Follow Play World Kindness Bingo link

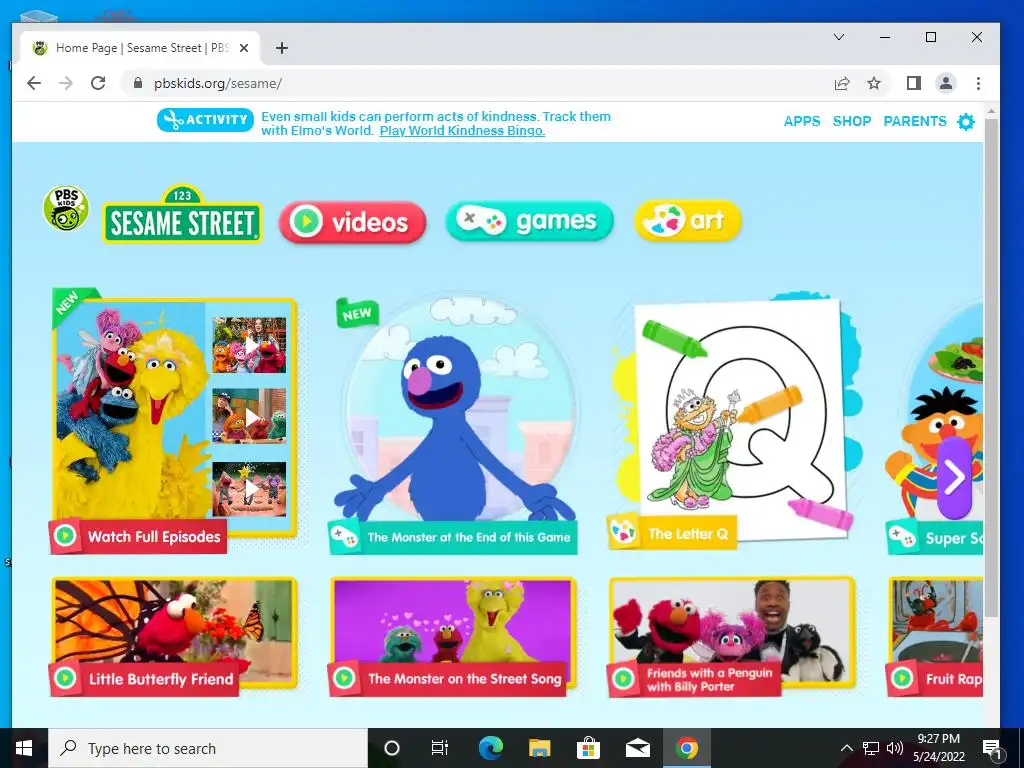pos(462,131)
